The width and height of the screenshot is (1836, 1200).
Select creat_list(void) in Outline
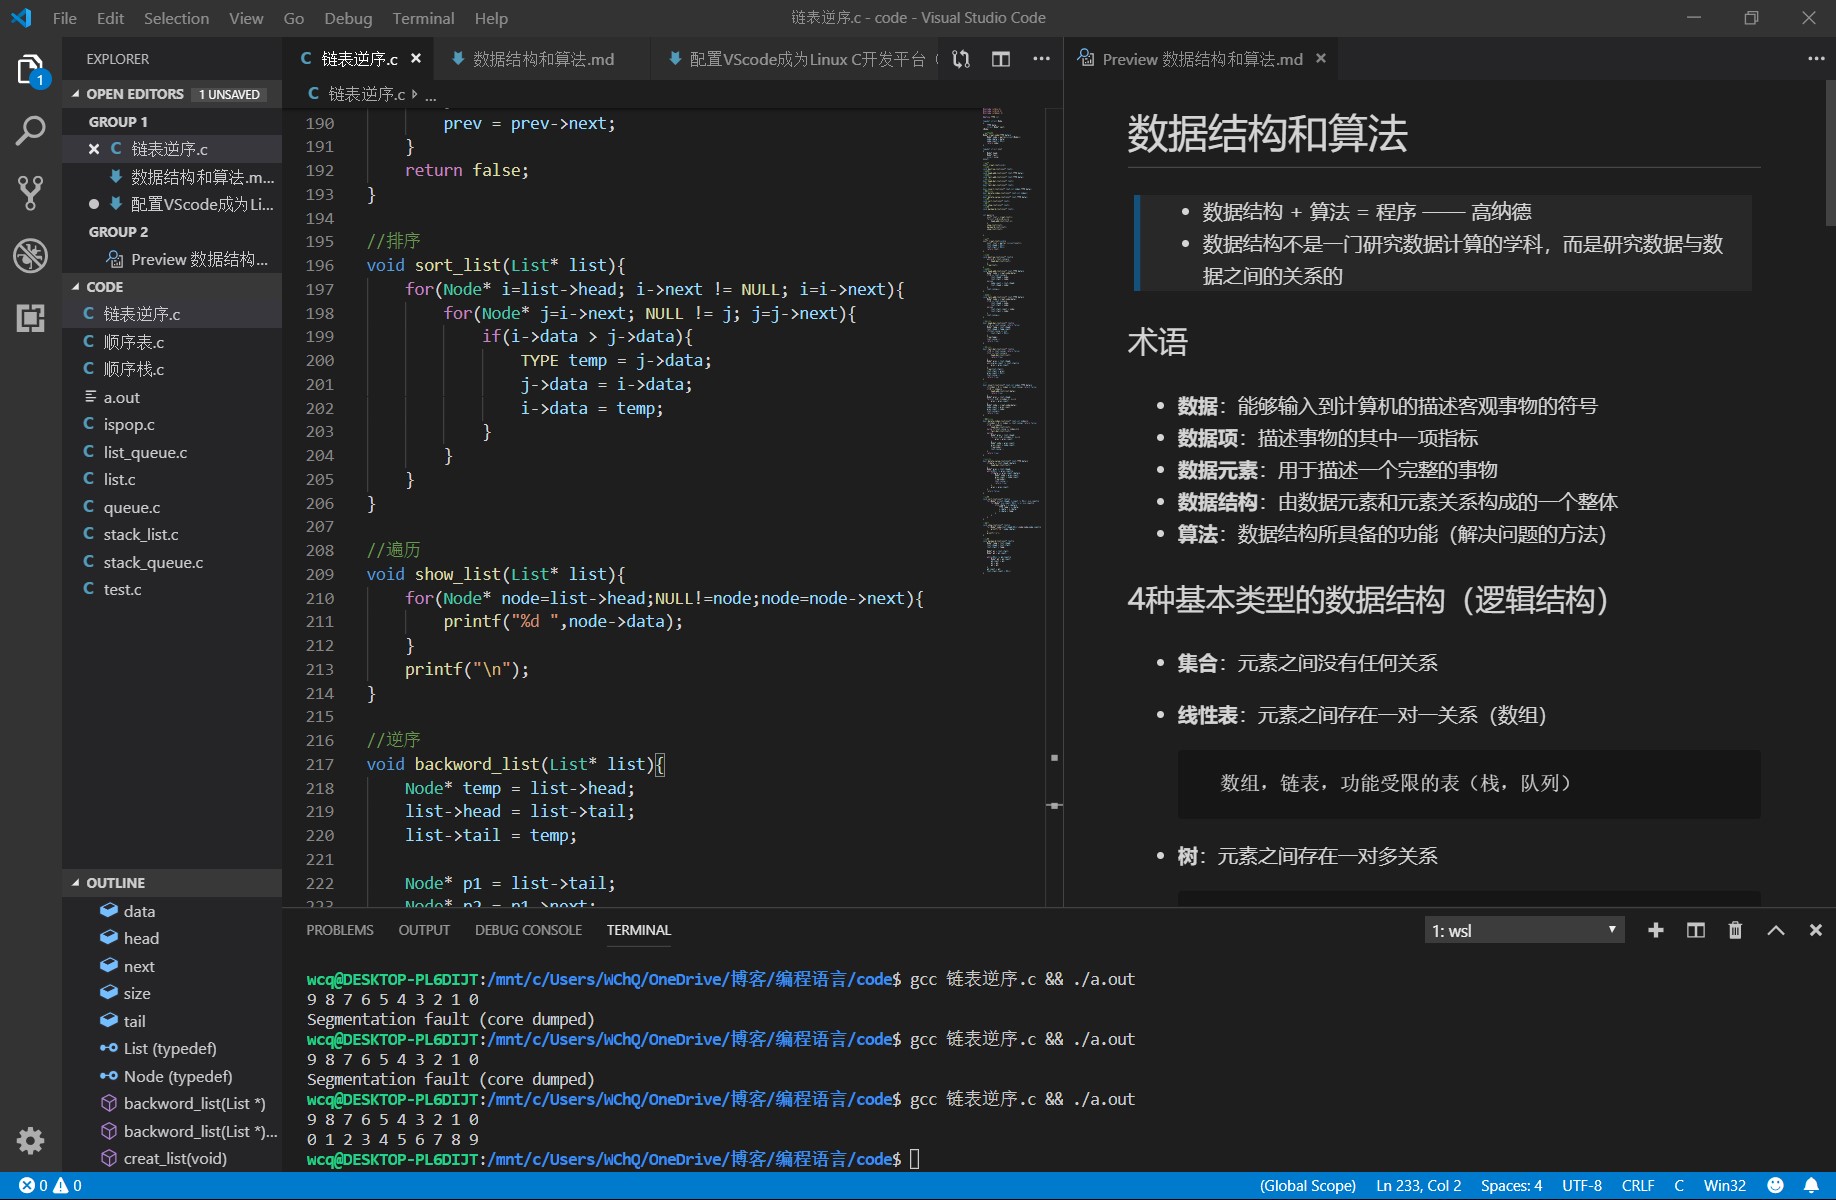(x=172, y=1158)
